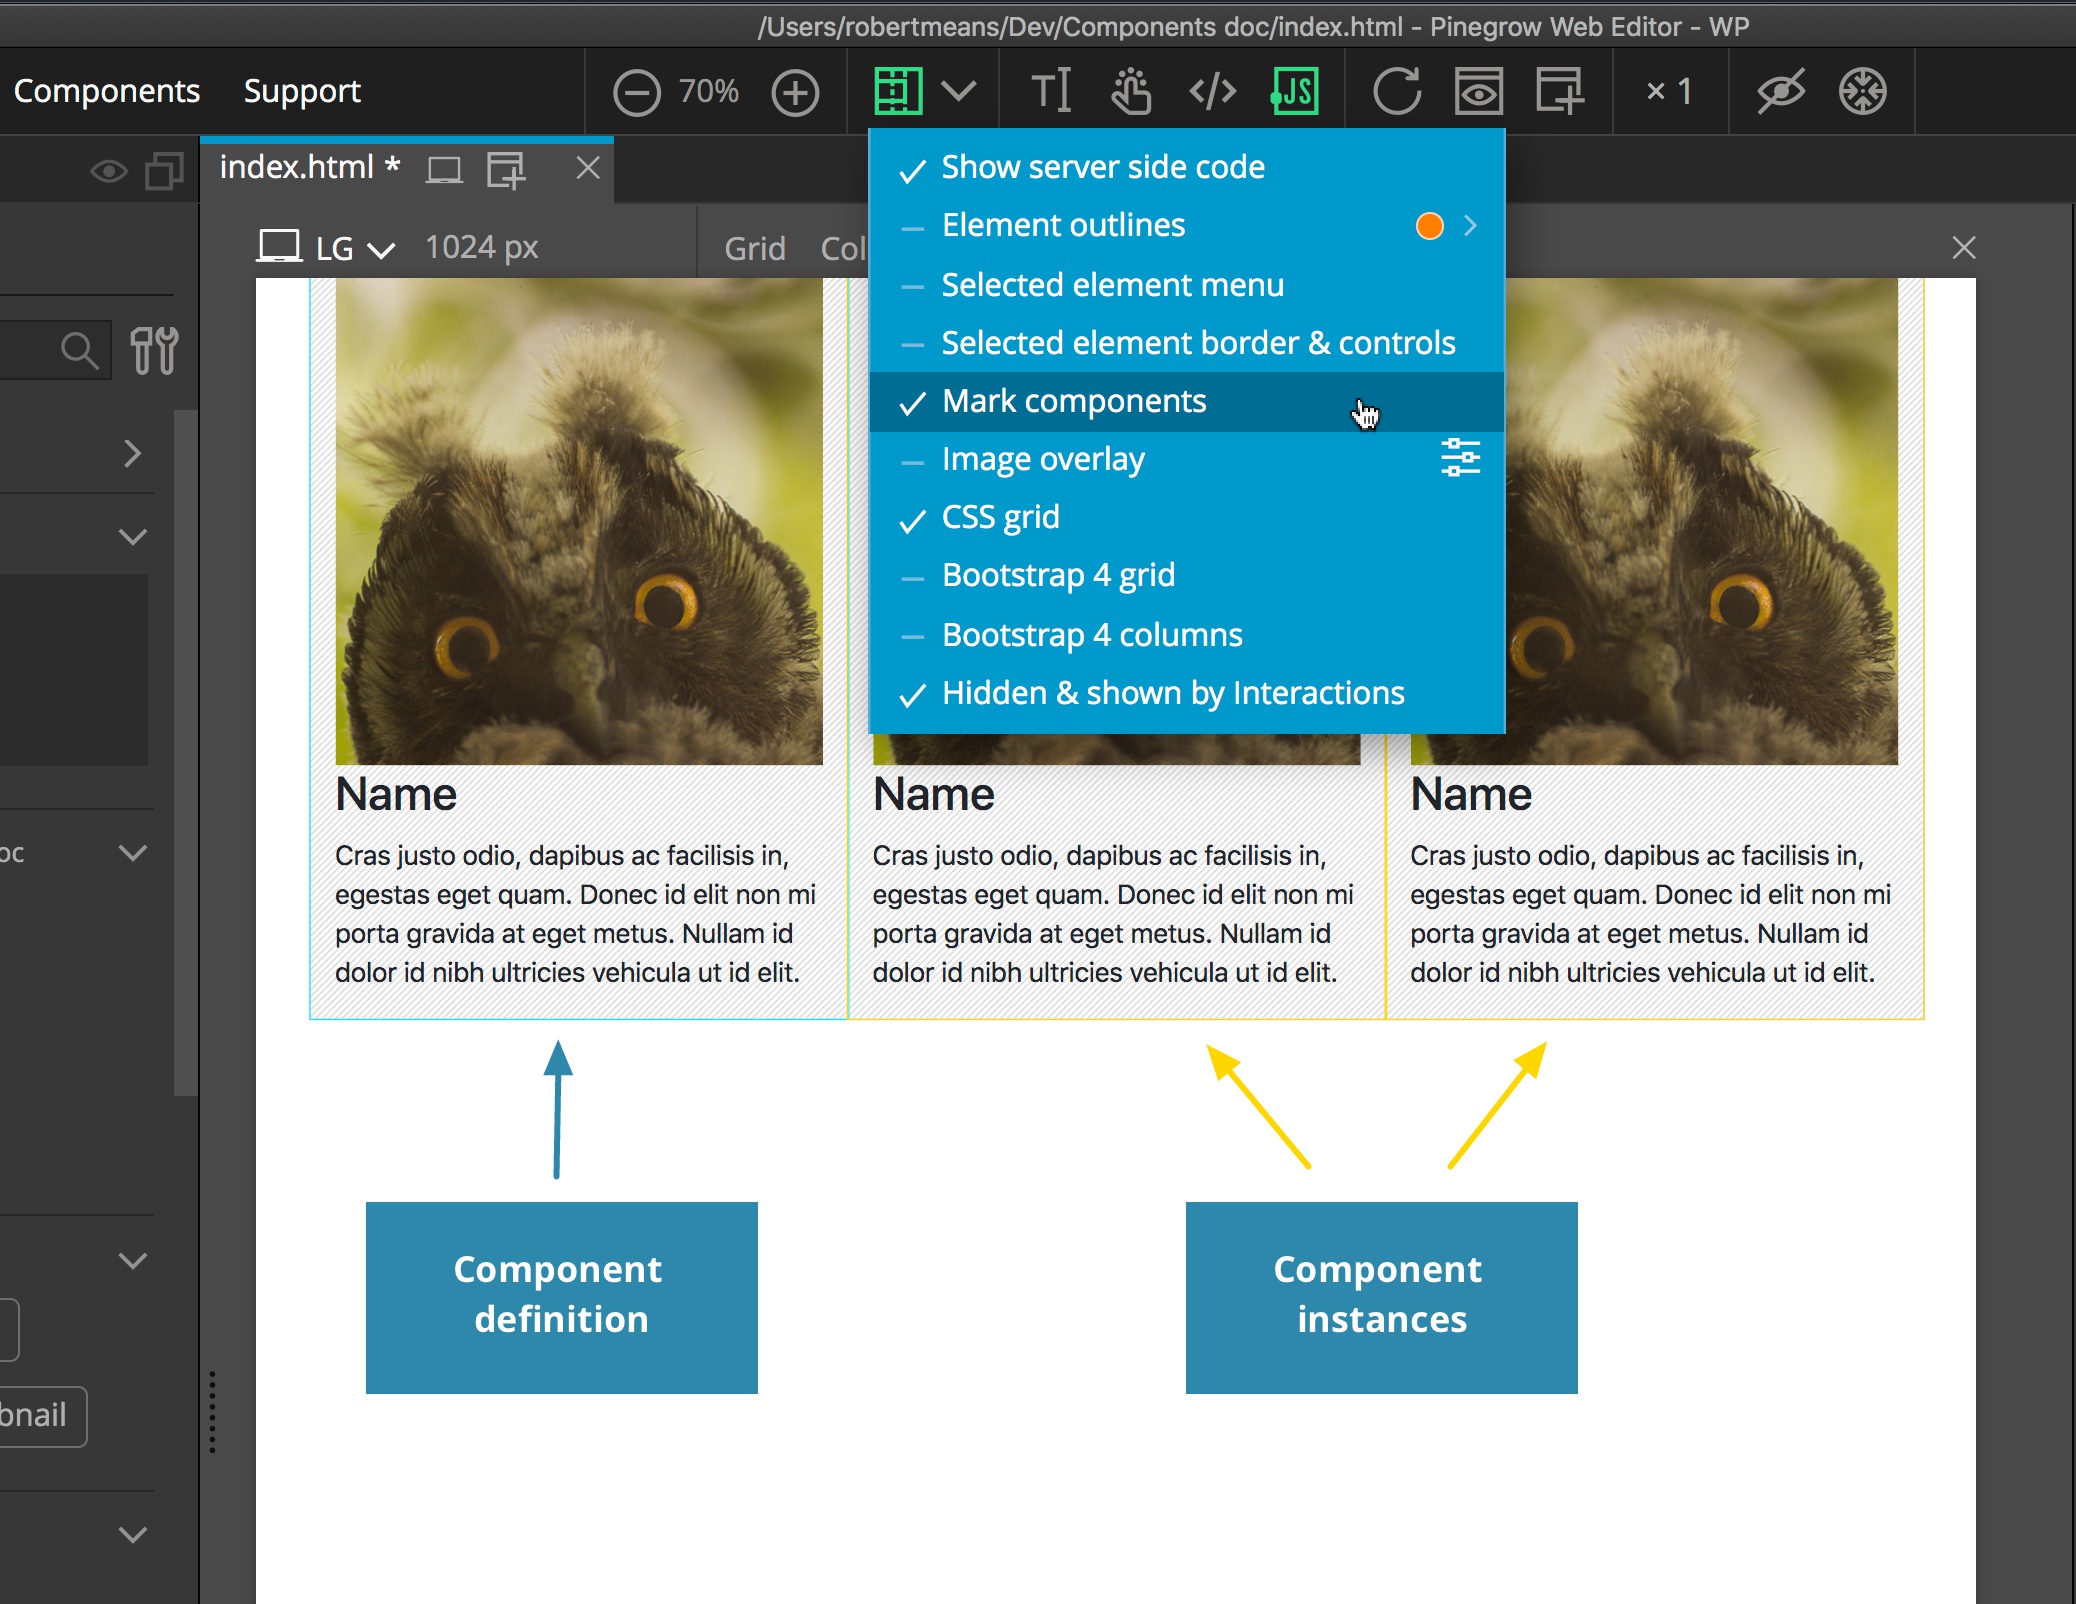The height and width of the screenshot is (1604, 2076).
Task: Click the 70% zoom level value
Action: pos(709,92)
